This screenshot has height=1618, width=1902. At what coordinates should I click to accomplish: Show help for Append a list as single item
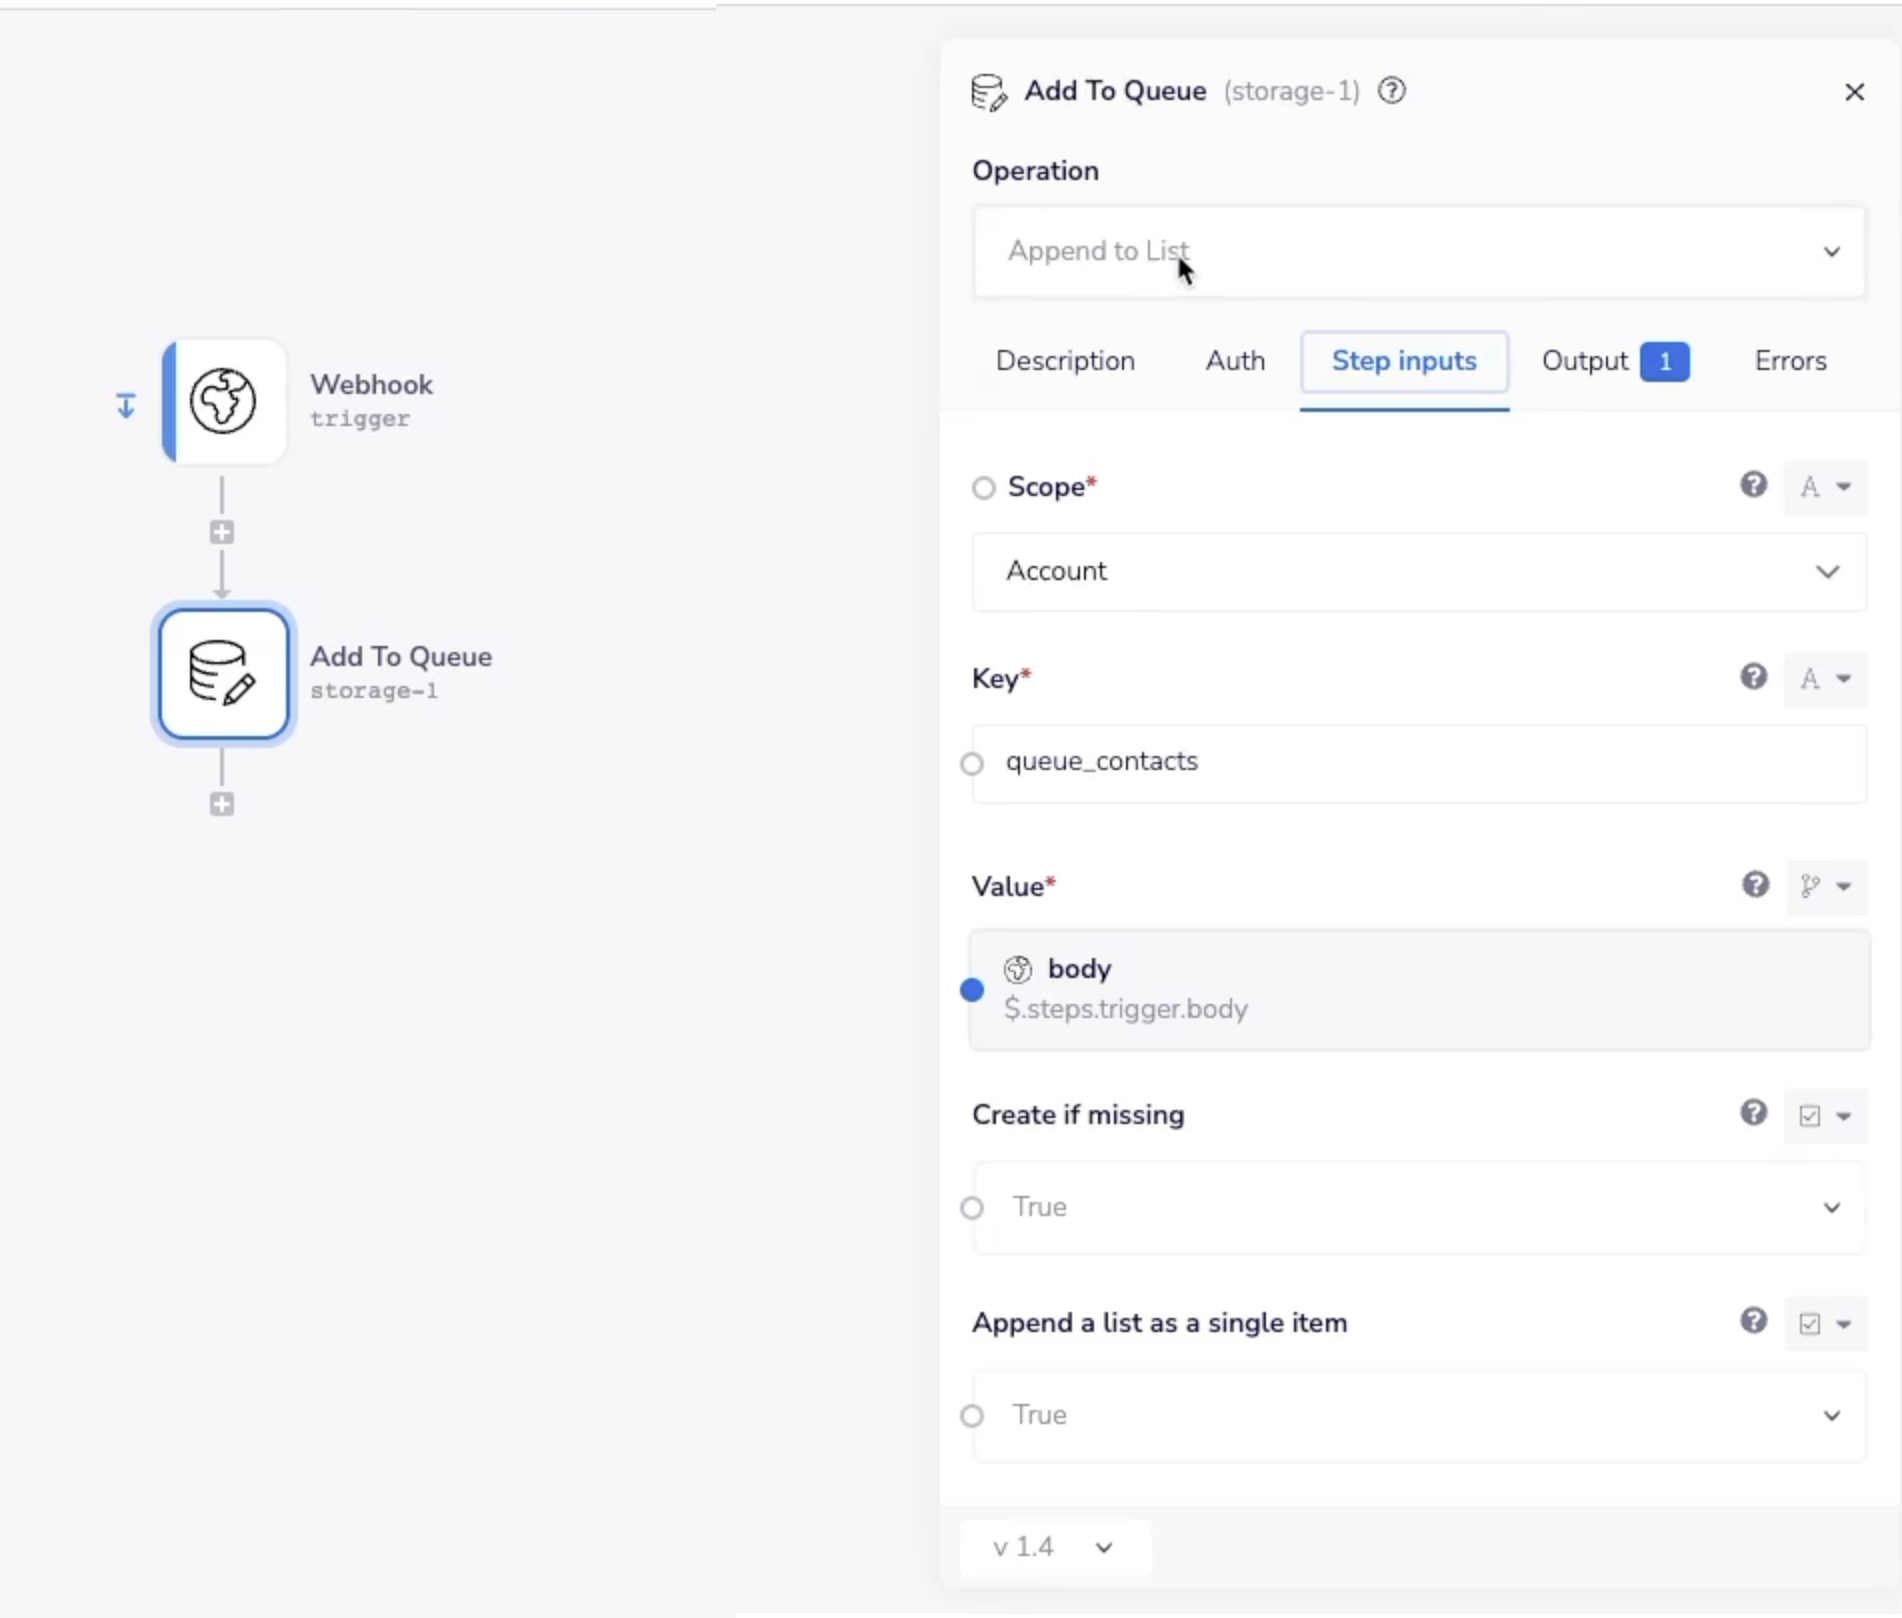click(x=1753, y=1321)
